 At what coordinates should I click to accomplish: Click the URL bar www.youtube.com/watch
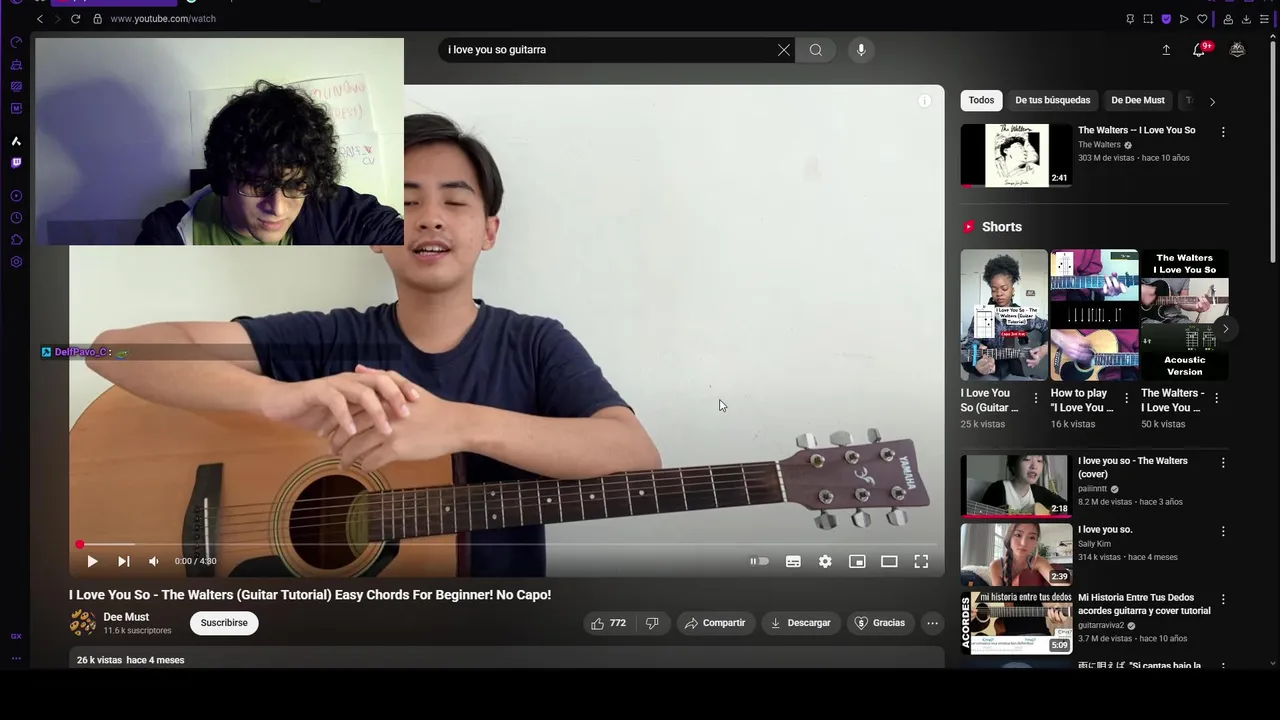pos(163,19)
